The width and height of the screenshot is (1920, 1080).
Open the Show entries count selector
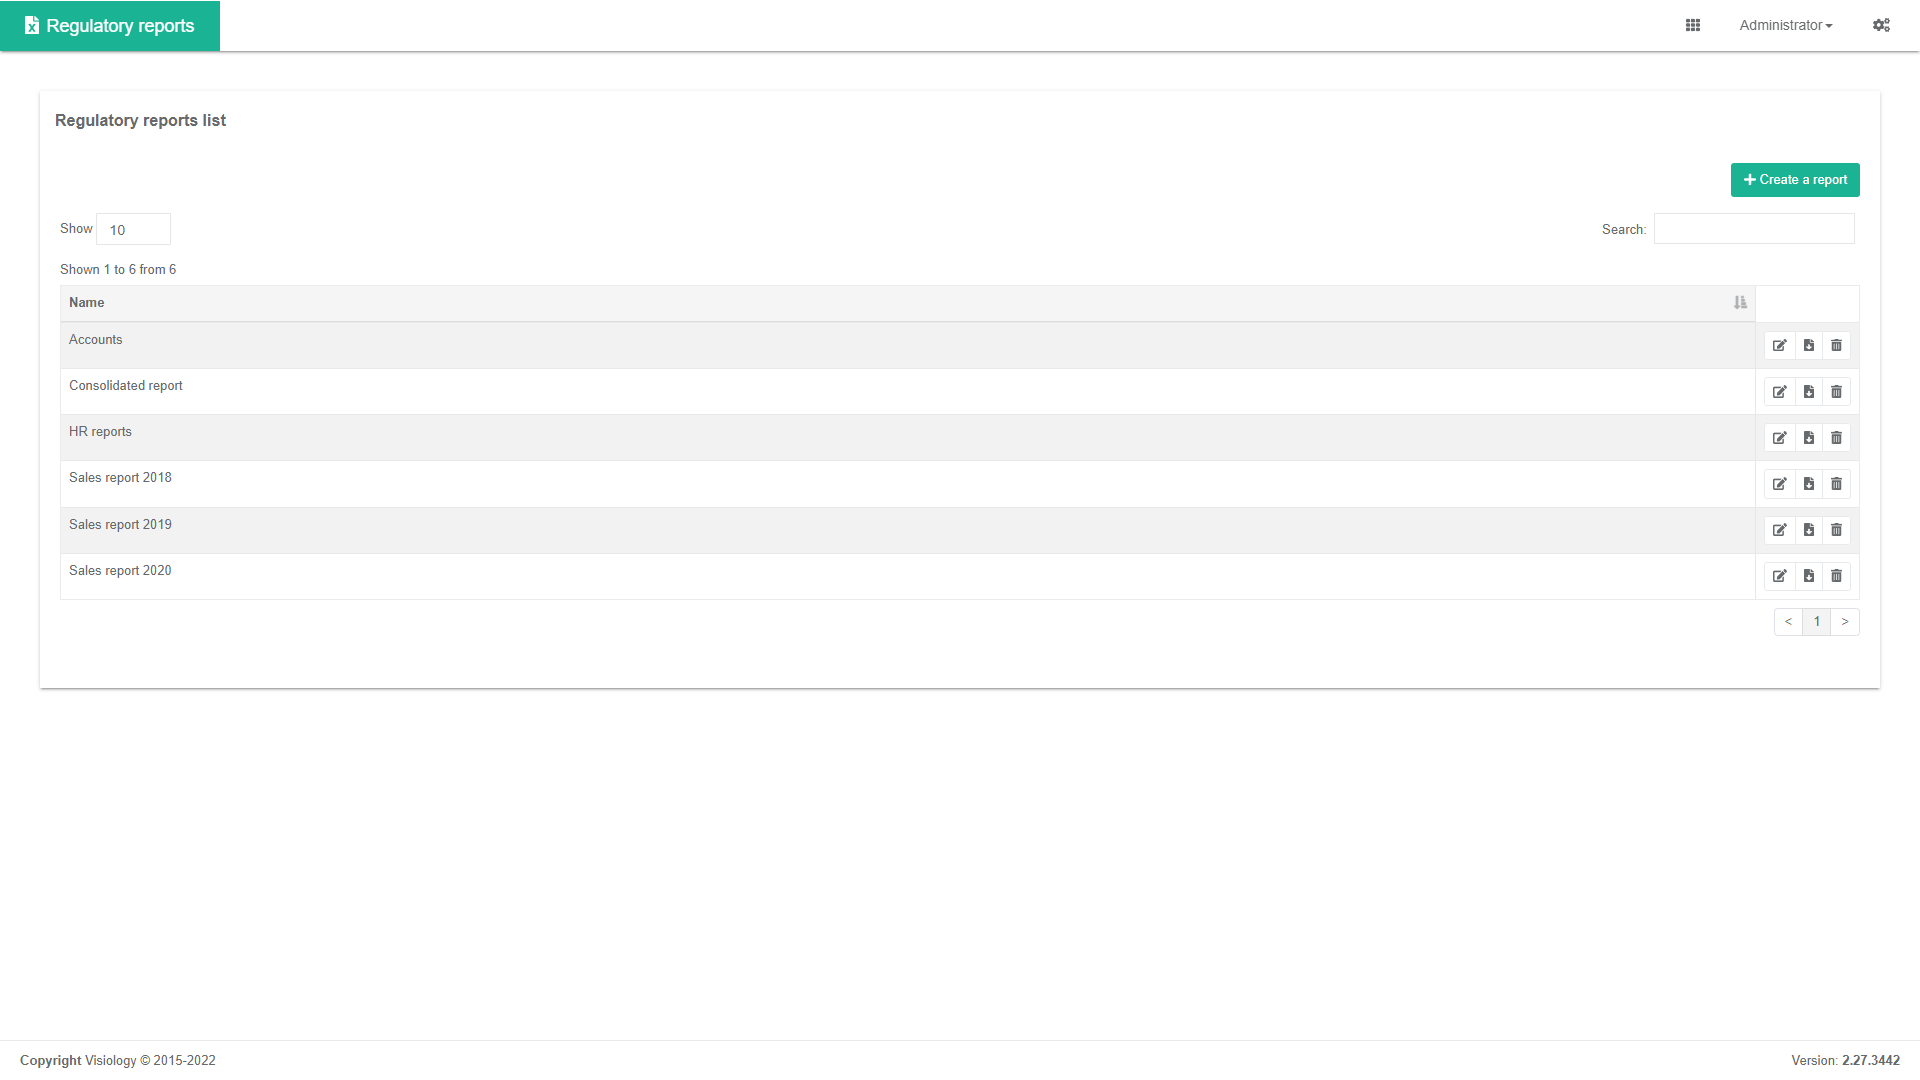click(x=133, y=229)
